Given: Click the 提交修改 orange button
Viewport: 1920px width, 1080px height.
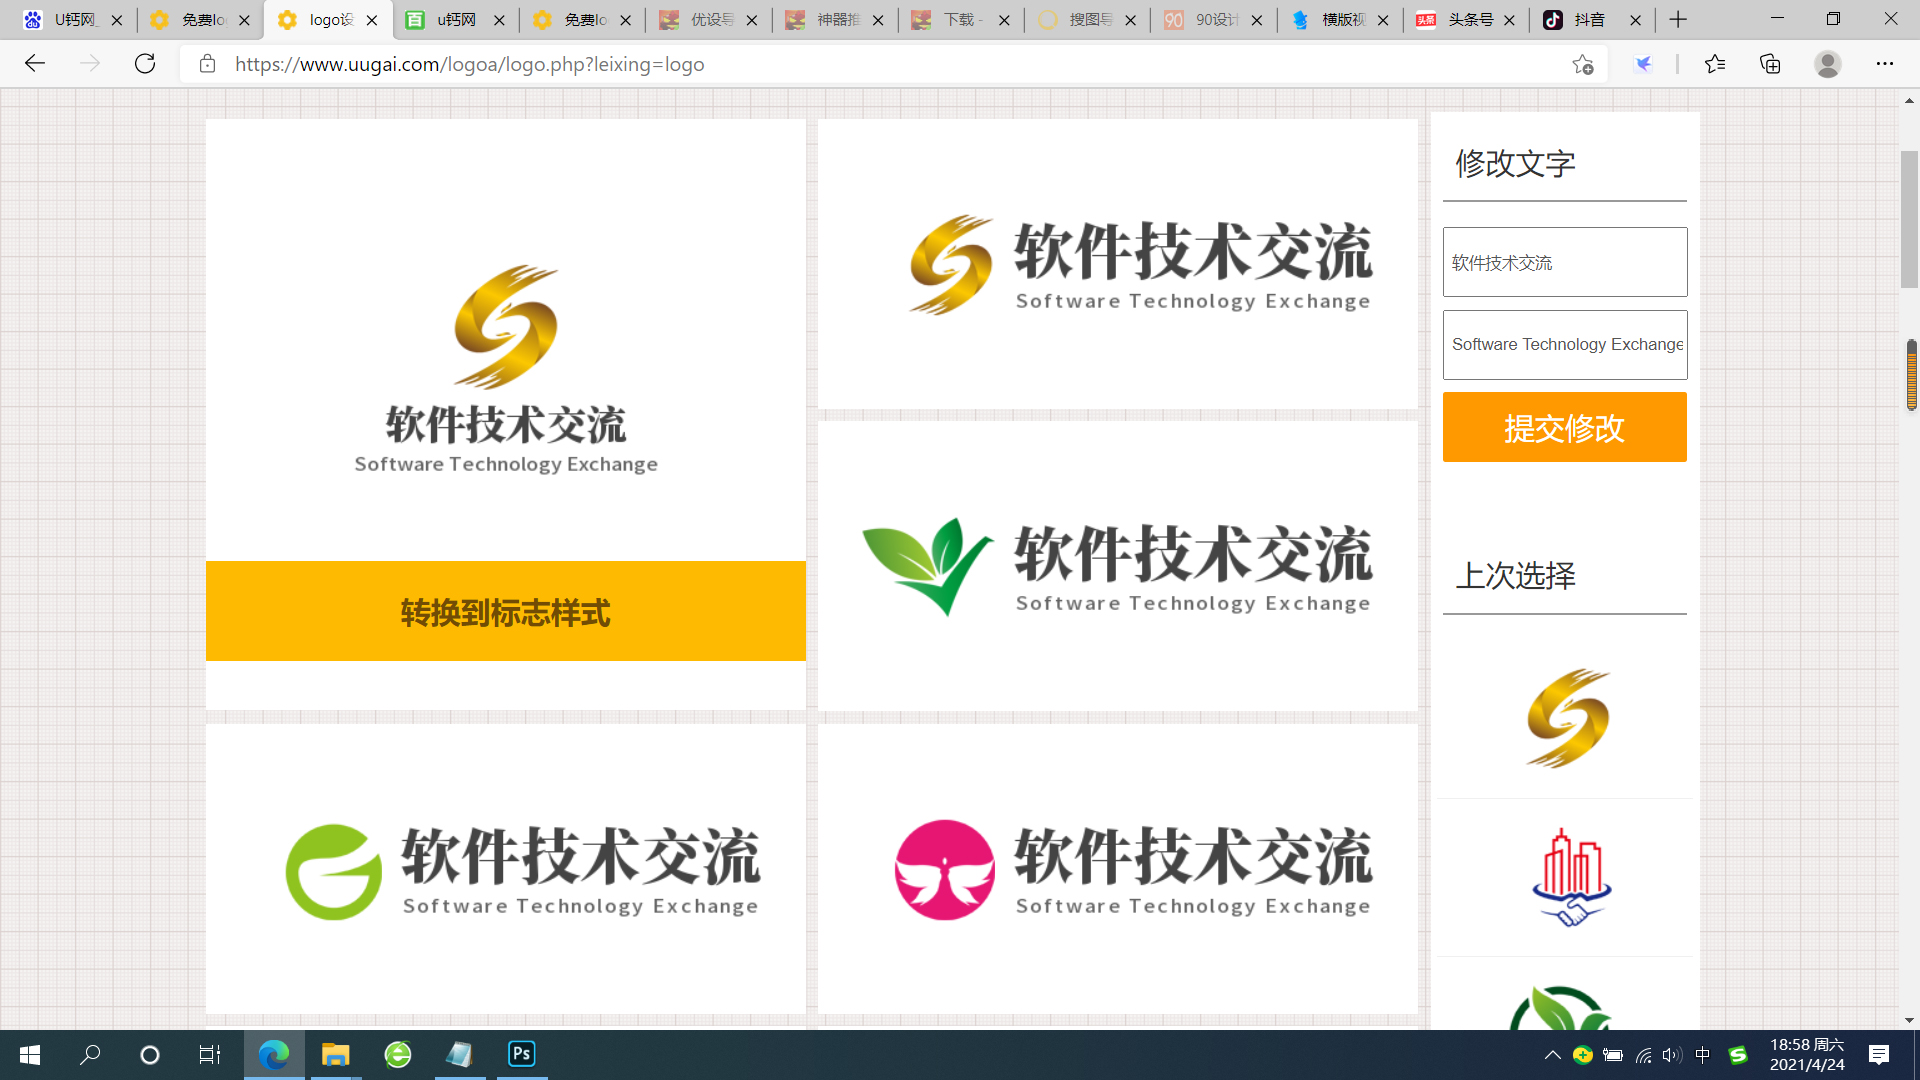Looking at the screenshot, I should [x=1564, y=427].
